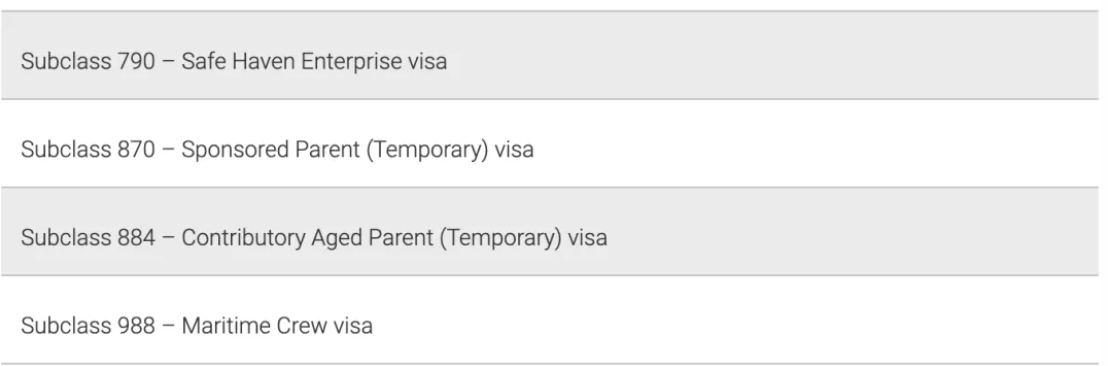Click the 'Safe Haven Enterprise visa' text
This screenshot has width=1108, height=366.
[x=314, y=61]
